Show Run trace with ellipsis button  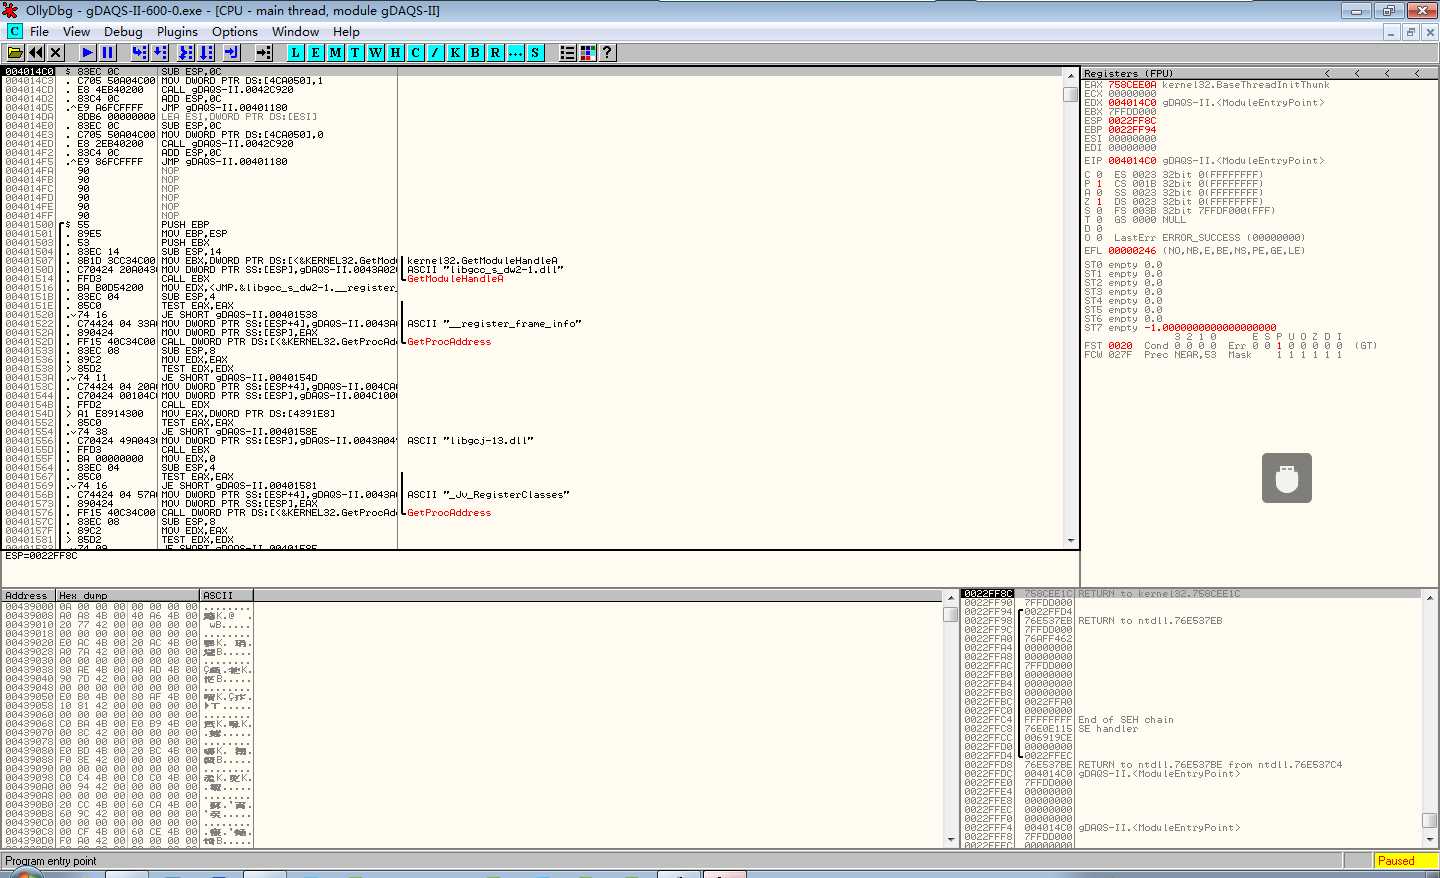(516, 52)
